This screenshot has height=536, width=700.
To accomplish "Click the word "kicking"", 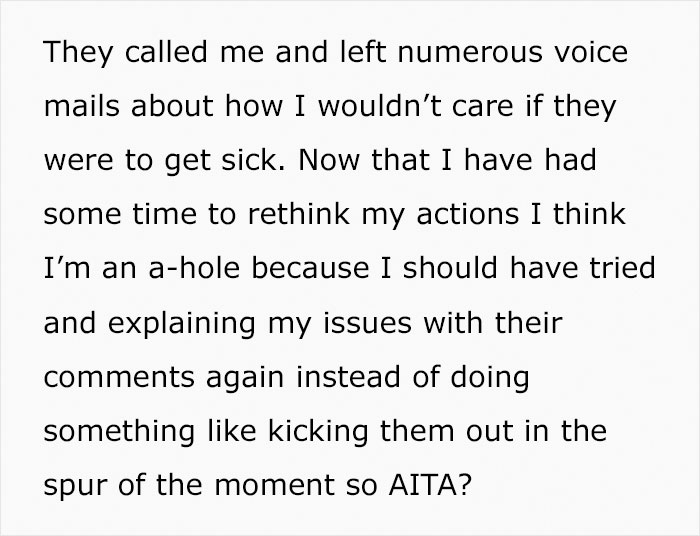I will coord(318,433).
